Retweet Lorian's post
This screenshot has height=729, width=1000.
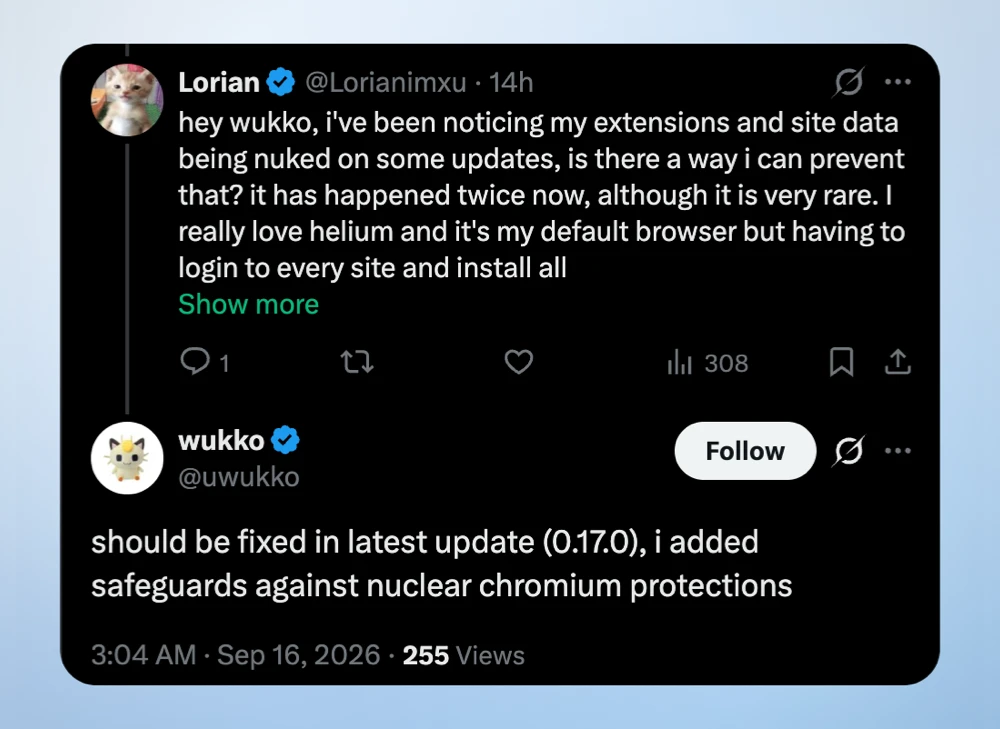(x=357, y=362)
